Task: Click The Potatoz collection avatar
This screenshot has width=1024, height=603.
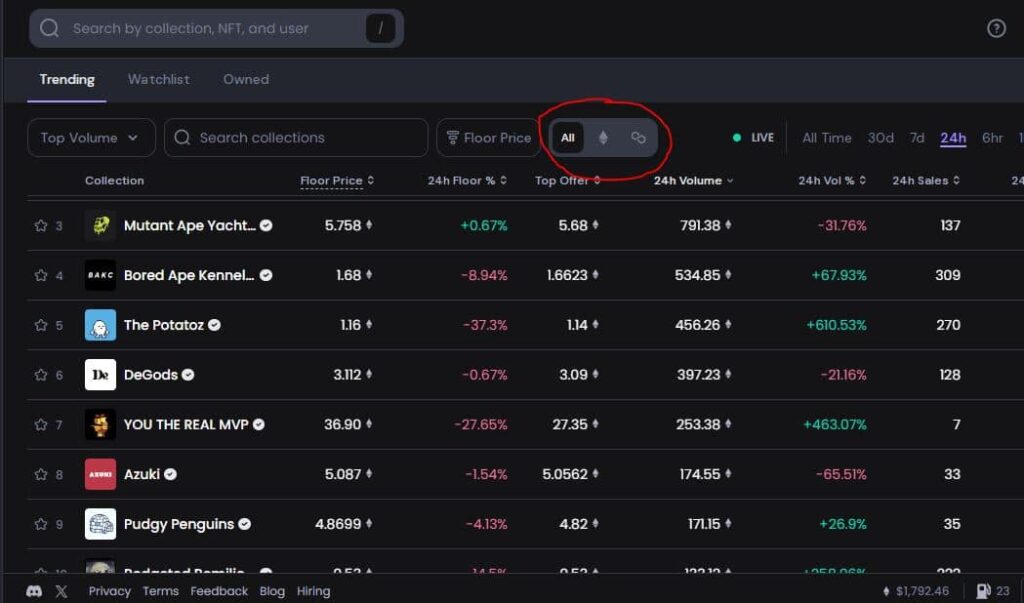Action: [100, 325]
